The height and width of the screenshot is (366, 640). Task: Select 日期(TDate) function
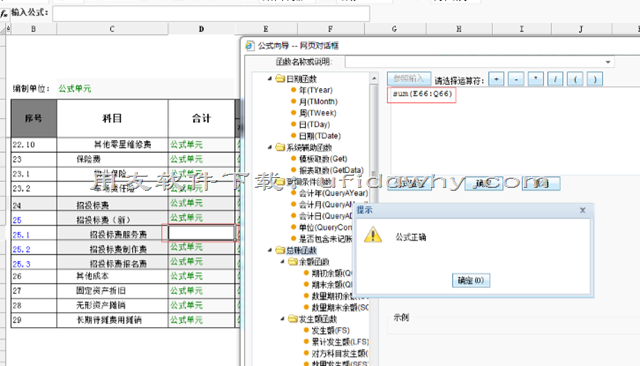pyautogui.click(x=320, y=136)
